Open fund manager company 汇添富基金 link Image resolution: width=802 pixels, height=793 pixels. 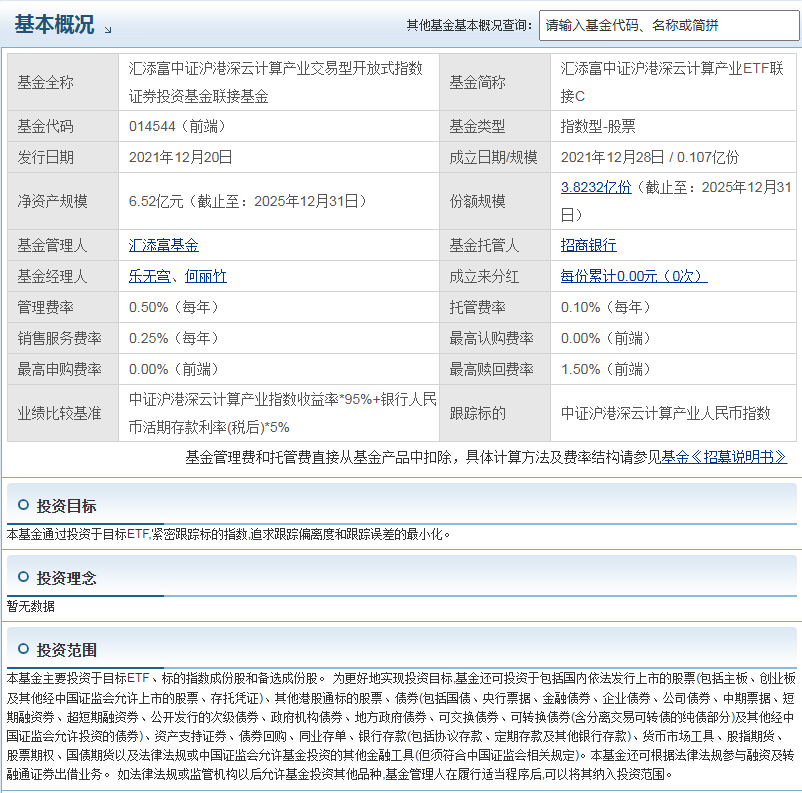point(164,245)
